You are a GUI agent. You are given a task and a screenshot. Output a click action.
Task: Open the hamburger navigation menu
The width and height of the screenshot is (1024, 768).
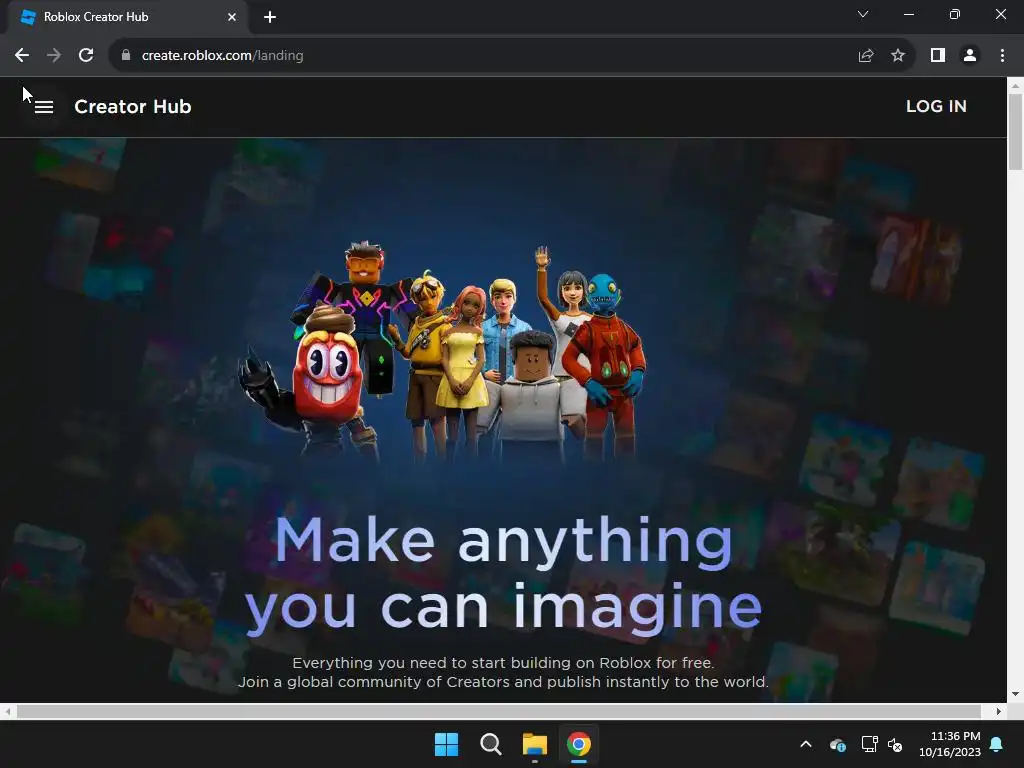pos(44,106)
